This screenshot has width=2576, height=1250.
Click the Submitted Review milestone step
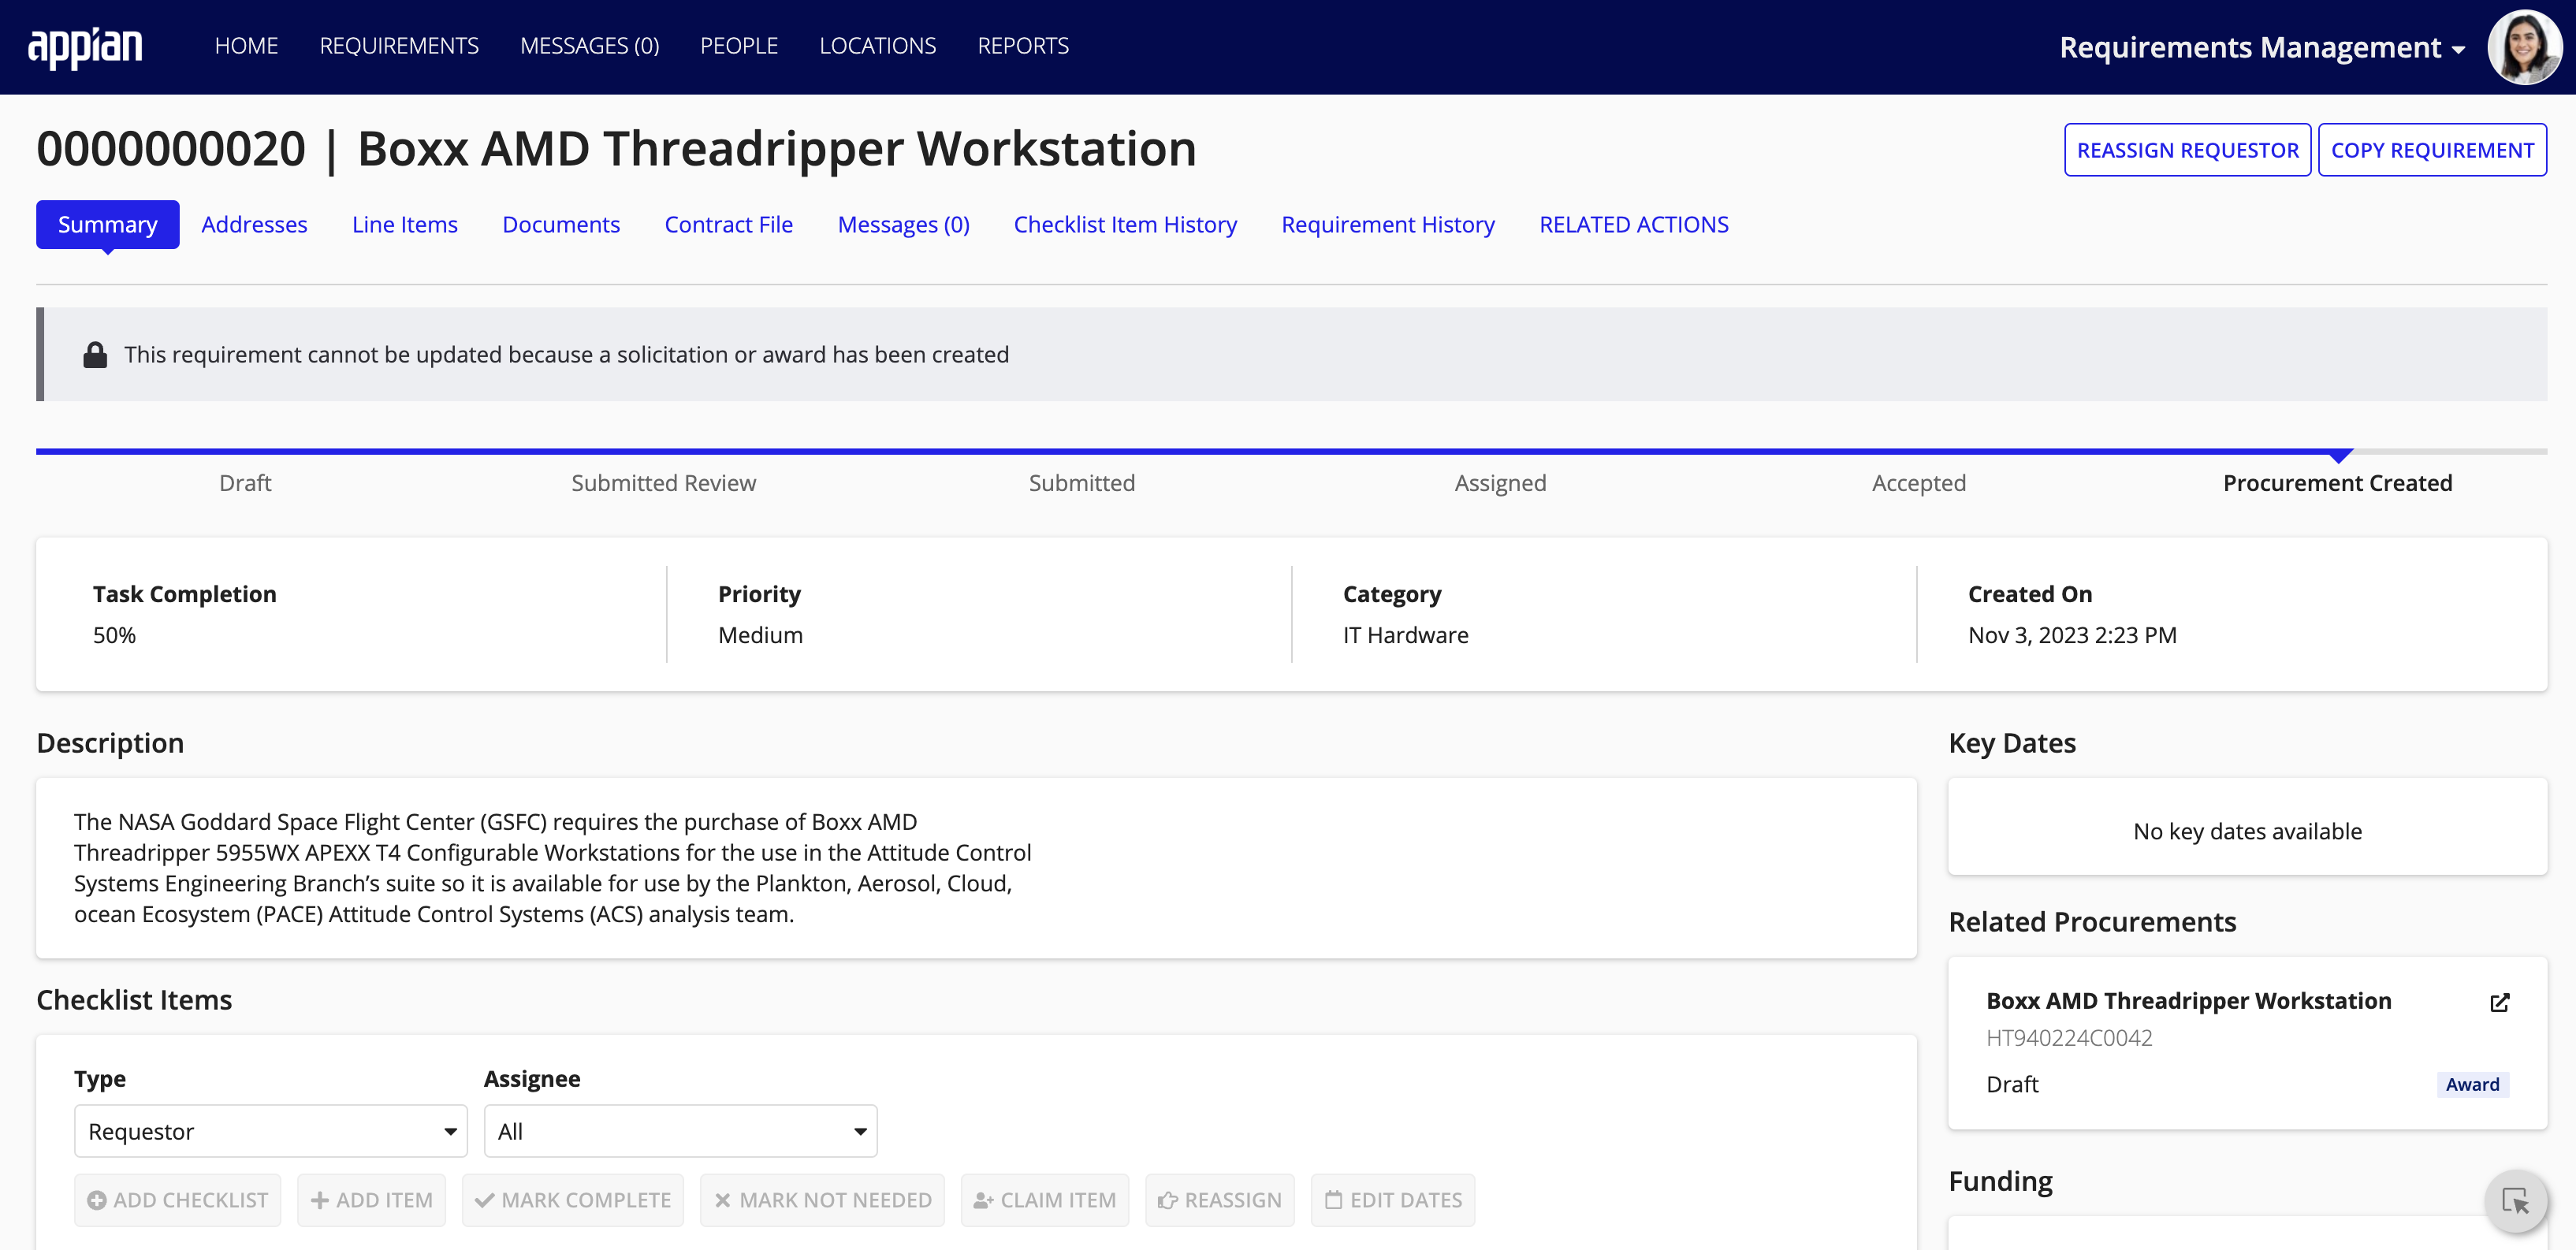[x=663, y=483]
